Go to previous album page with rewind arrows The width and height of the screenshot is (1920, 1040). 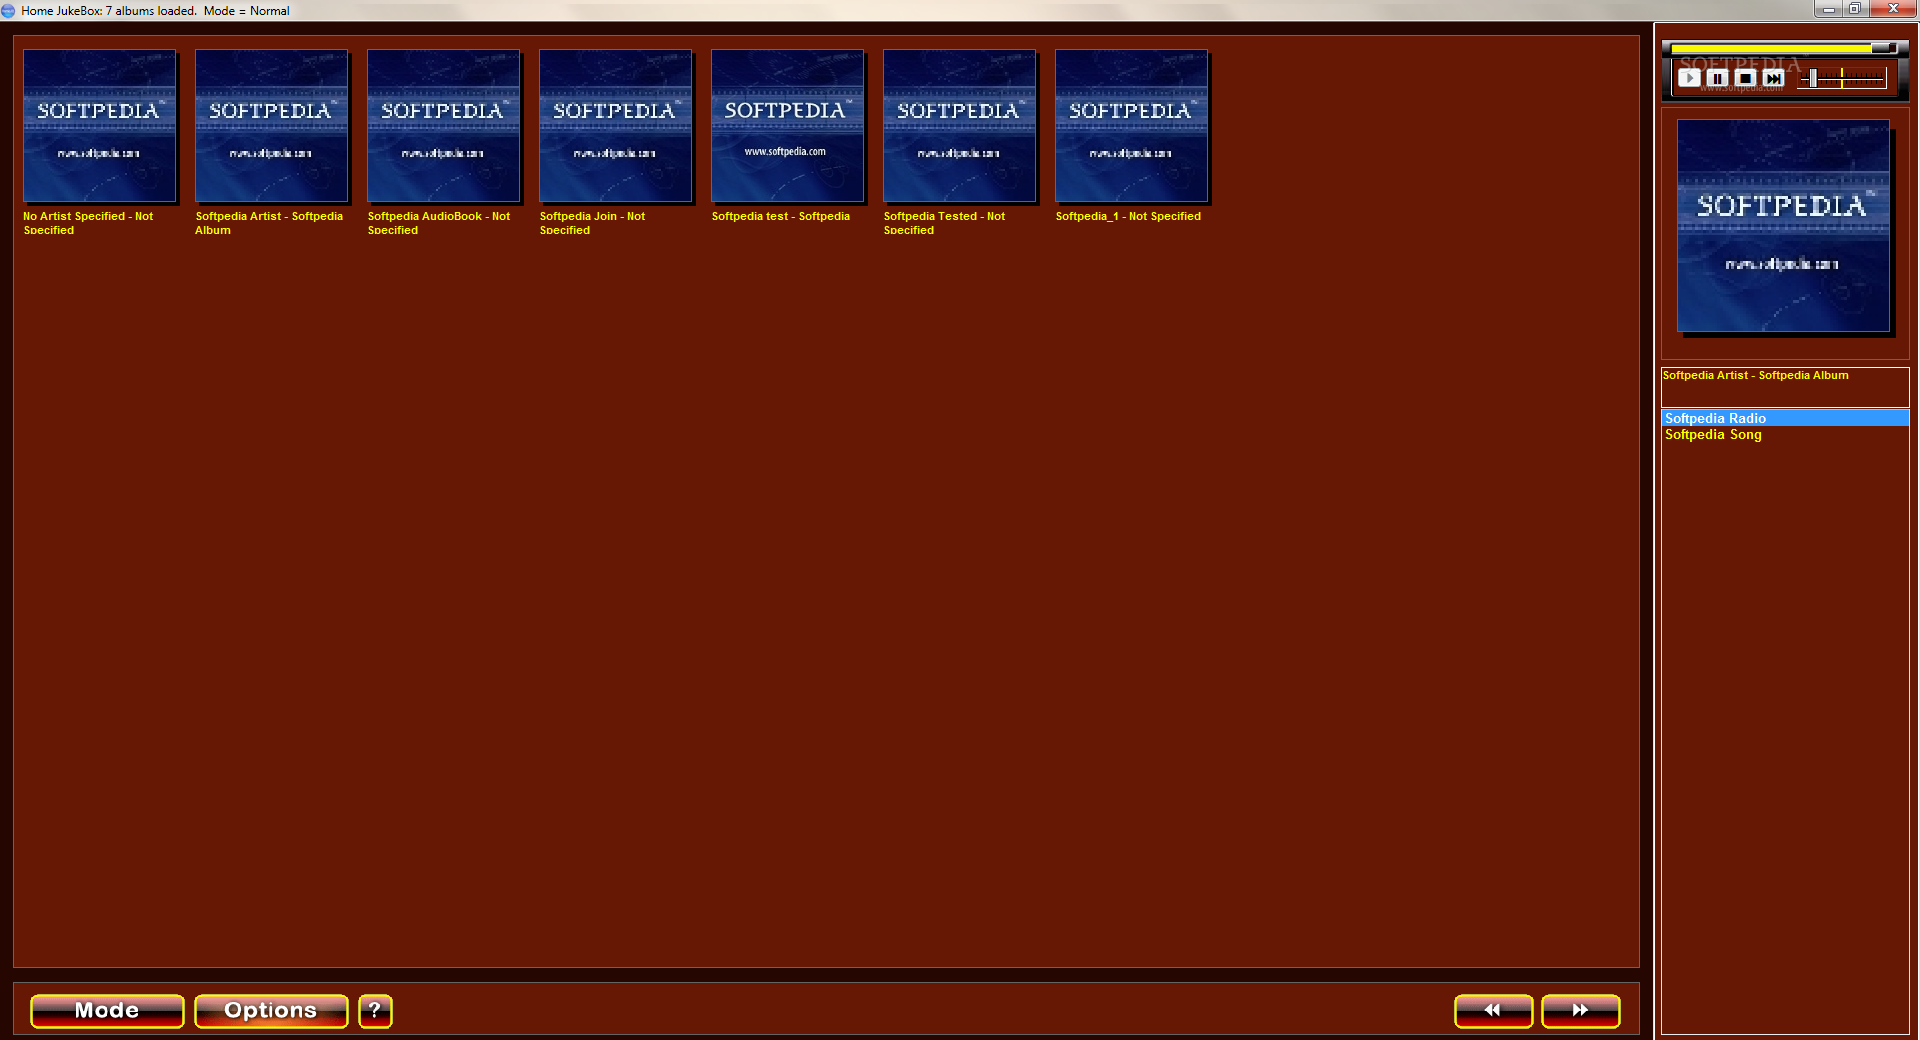(1493, 1011)
